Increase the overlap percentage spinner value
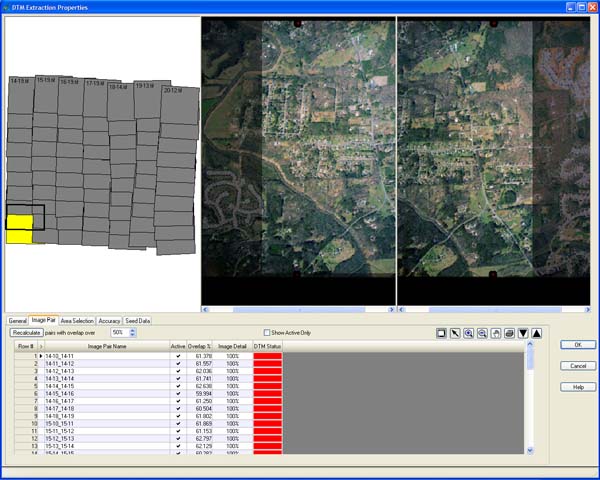This screenshot has width=600, height=480. (132, 329)
